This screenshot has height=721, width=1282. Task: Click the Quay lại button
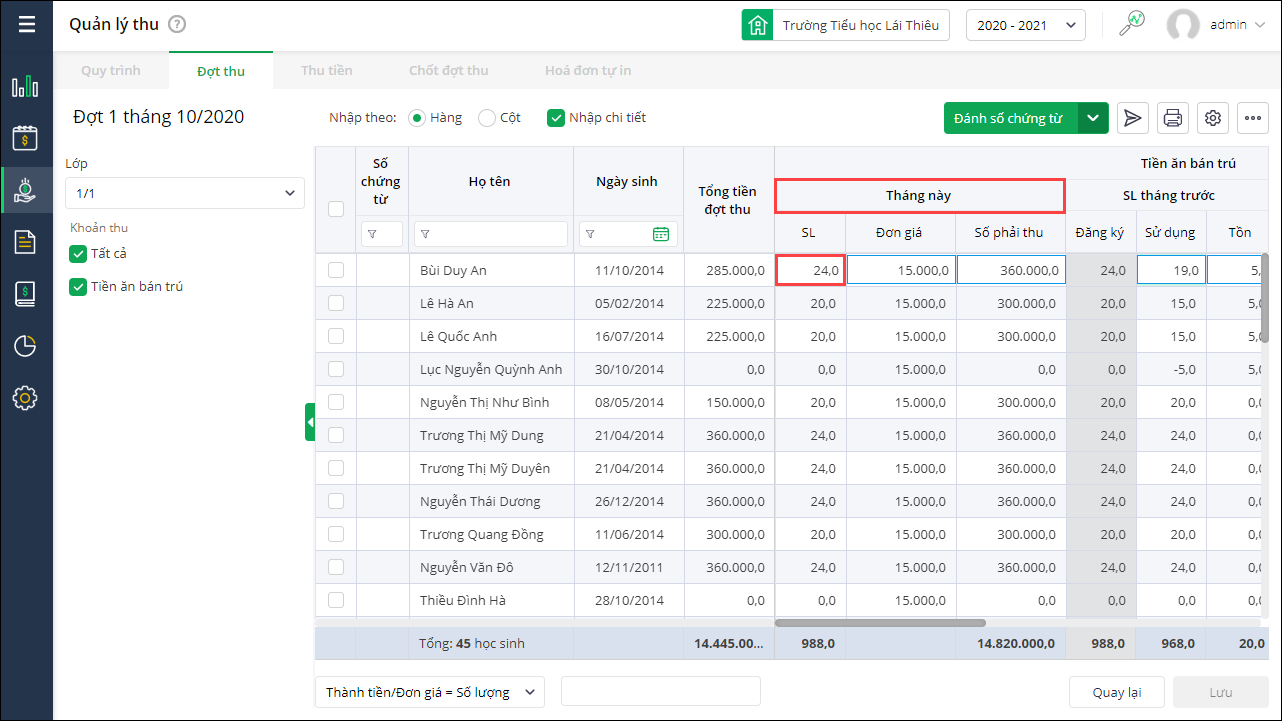(1115, 692)
